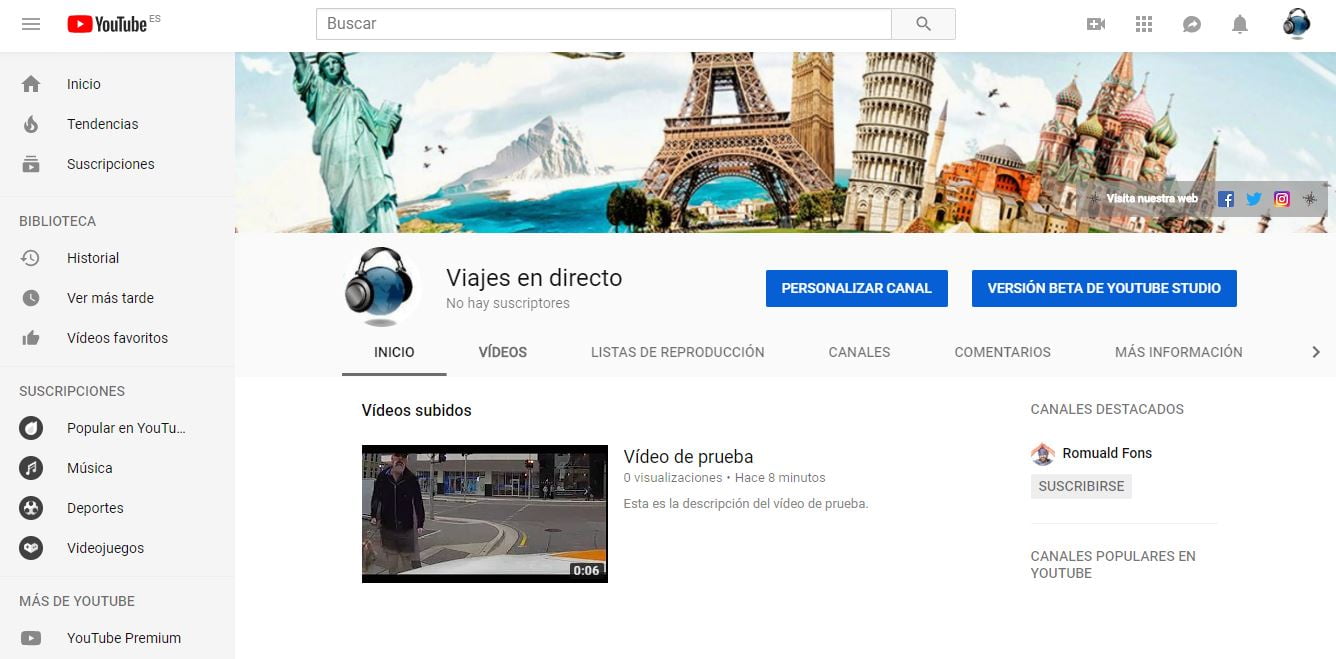The height and width of the screenshot is (659, 1336).
Task: Open the messages share icon
Action: [1192, 24]
